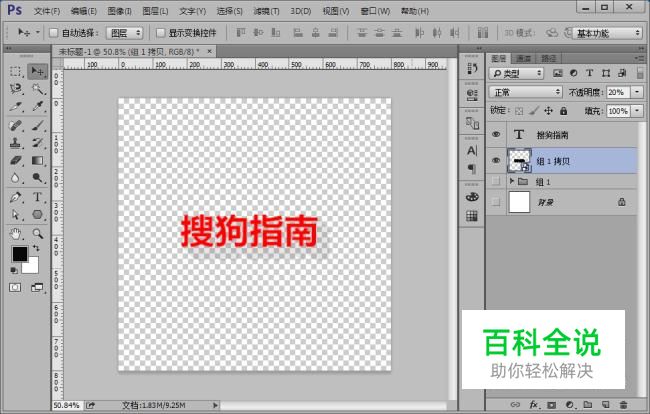Viewport: 650px width, 414px height.
Task: Open the 基本功能 workspace dropdown
Action: pyautogui.click(x=608, y=33)
